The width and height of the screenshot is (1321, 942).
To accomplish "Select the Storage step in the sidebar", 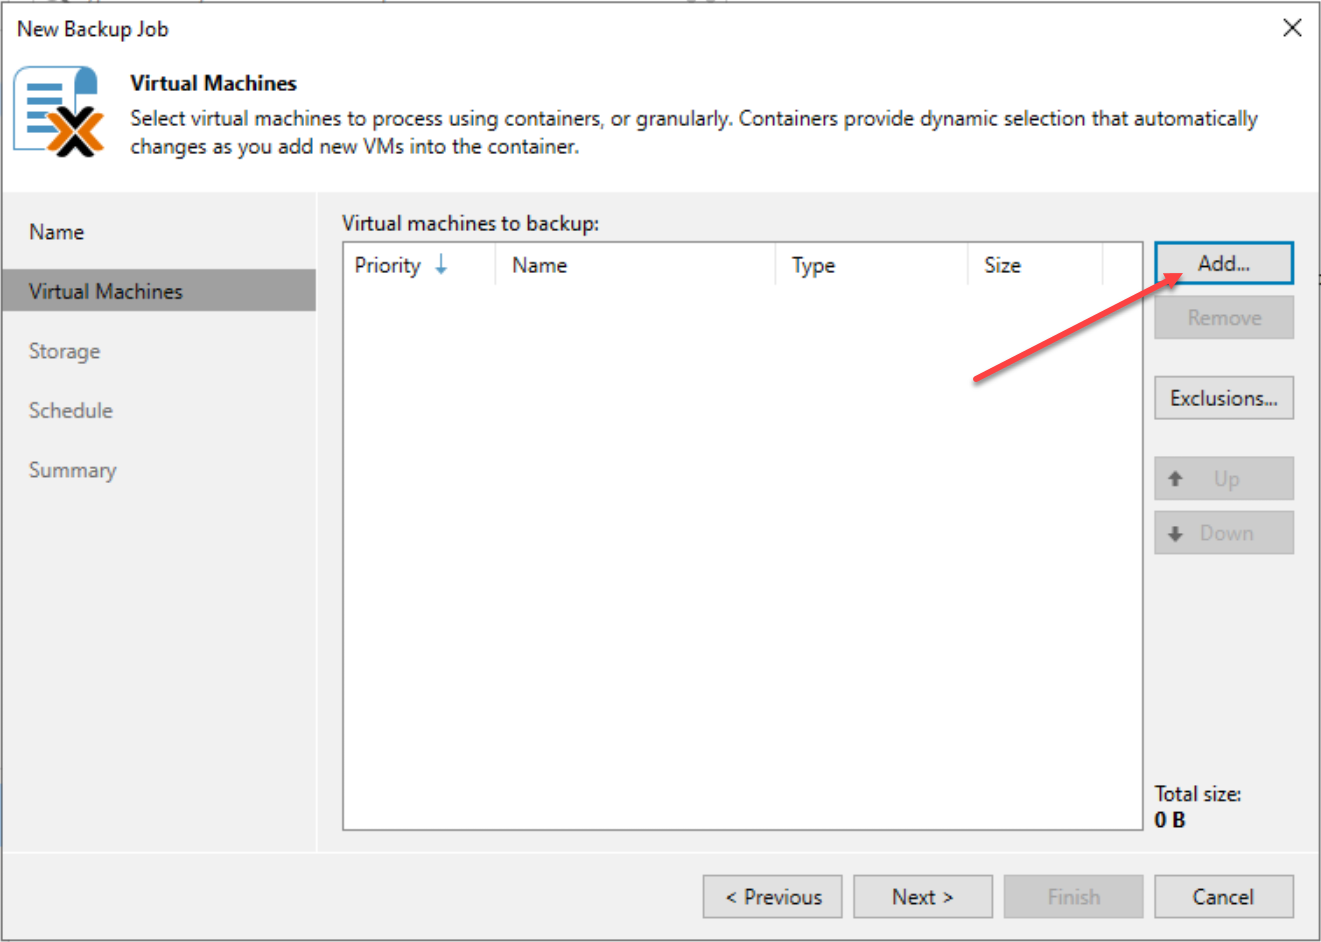I will (64, 351).
